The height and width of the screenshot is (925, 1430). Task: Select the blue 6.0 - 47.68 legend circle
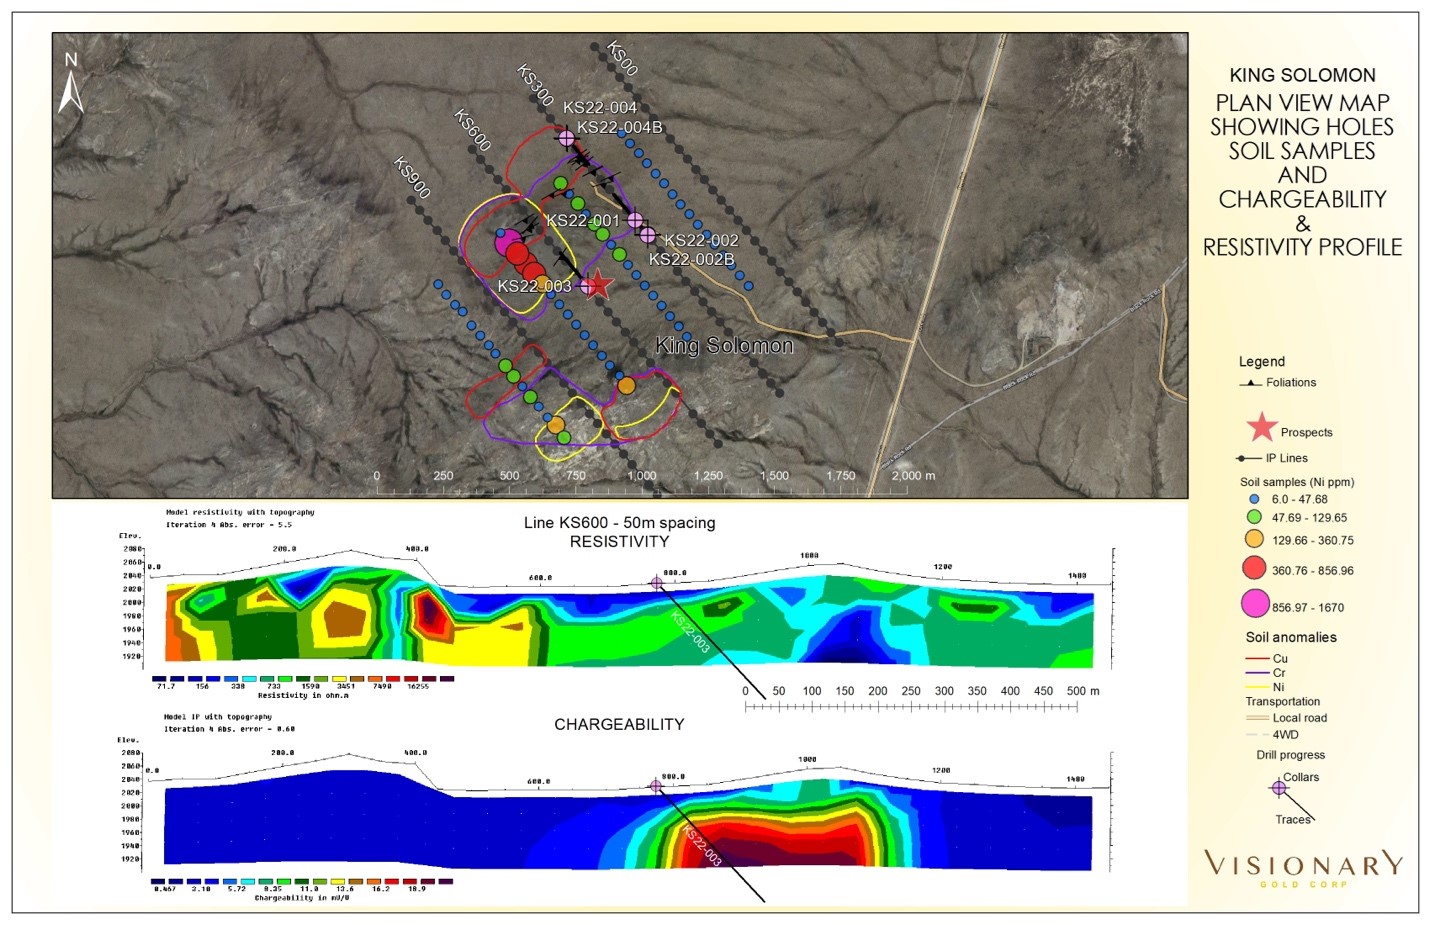pyautogui.click(x=1254, y=499)
